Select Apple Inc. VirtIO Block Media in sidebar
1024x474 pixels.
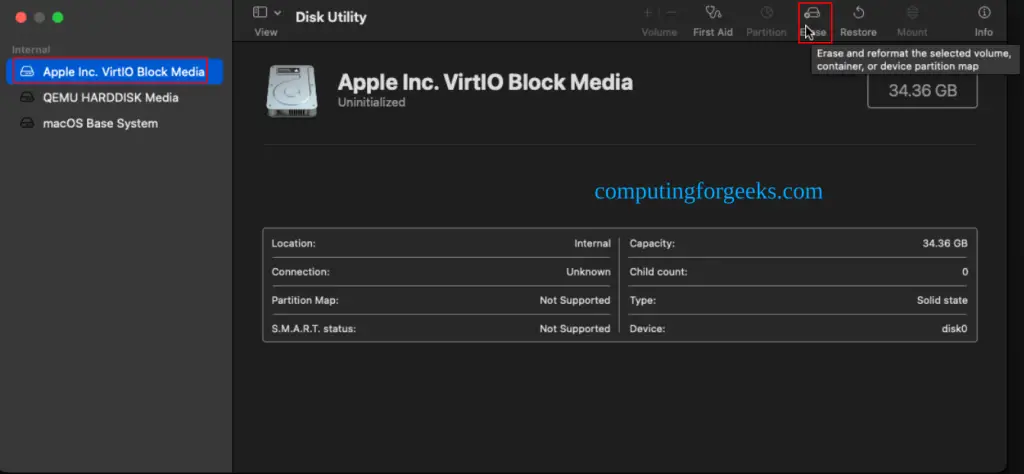click(x=115, y=72)
